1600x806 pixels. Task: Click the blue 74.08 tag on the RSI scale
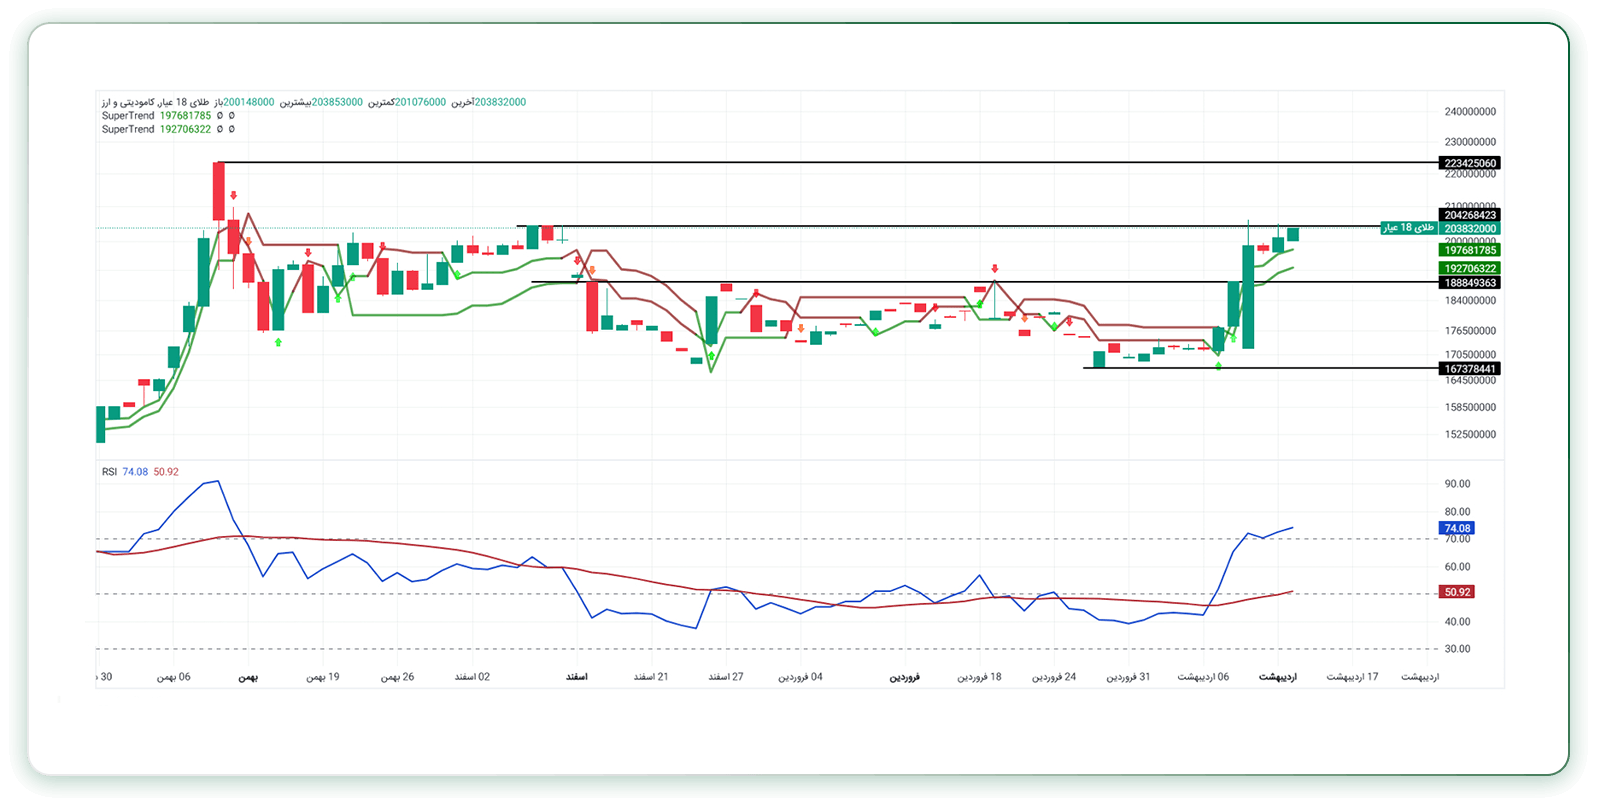pyautogui.click(x=1457, y=528)
